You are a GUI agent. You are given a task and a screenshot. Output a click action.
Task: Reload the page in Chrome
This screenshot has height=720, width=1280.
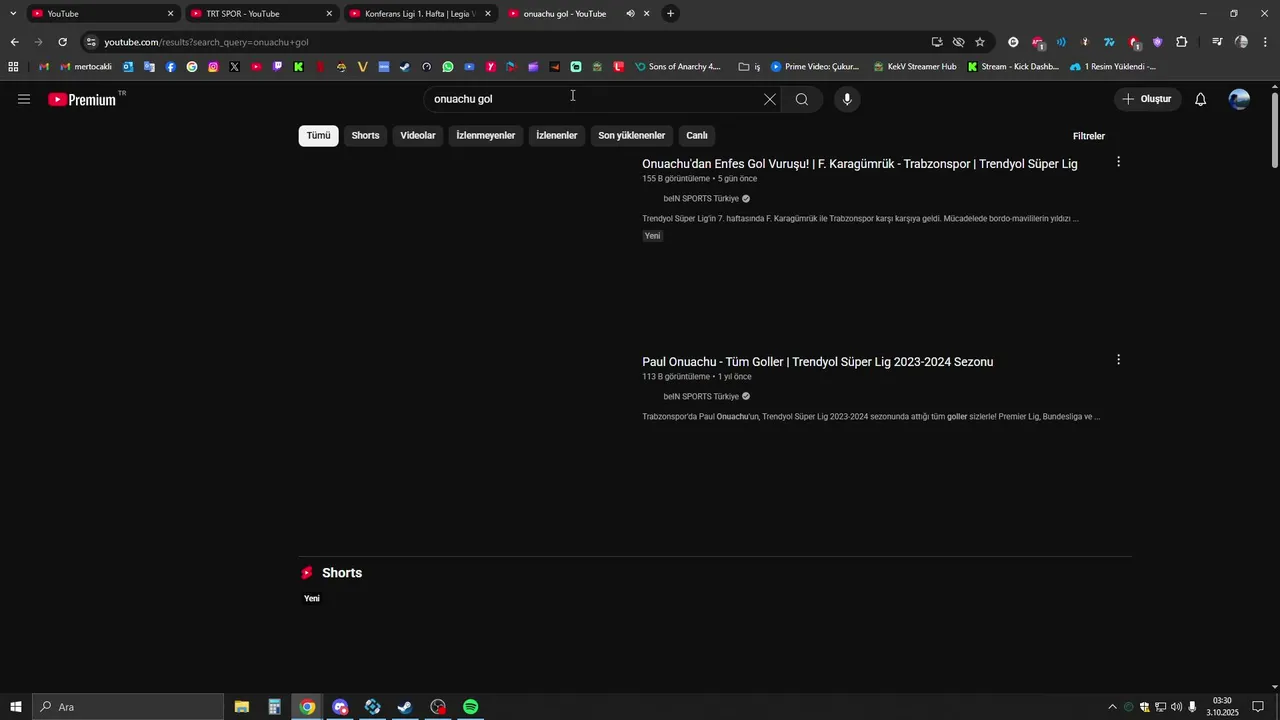(62, 42)
